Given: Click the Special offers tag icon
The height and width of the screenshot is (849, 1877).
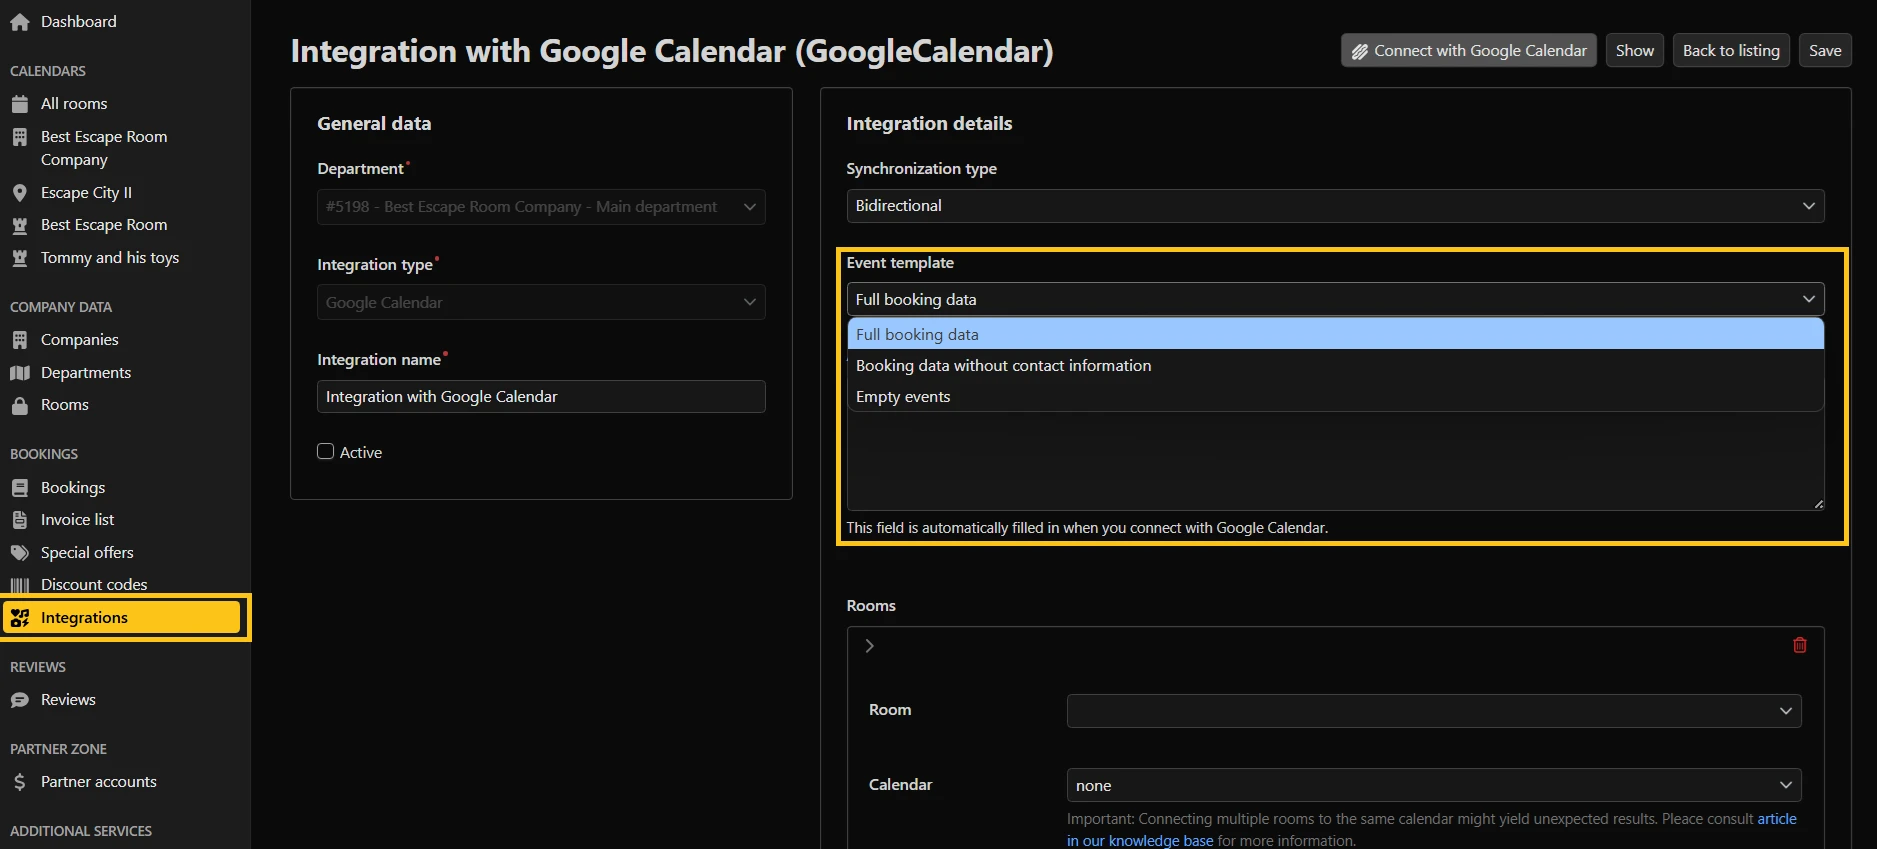Looking at the screenshot, I should (x=19, y=553).
